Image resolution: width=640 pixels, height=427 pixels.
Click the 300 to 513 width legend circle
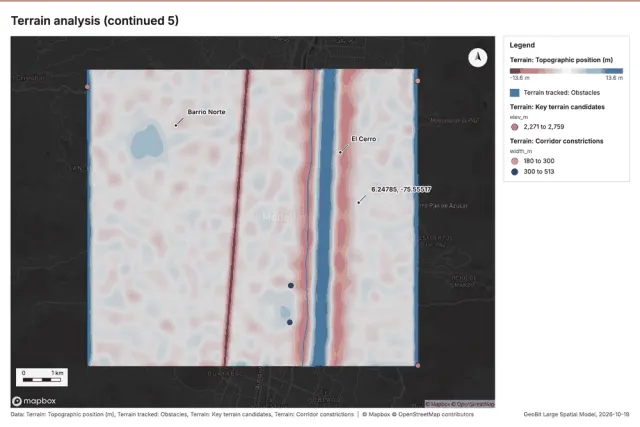pyautogui.click(x=515, y=172)
